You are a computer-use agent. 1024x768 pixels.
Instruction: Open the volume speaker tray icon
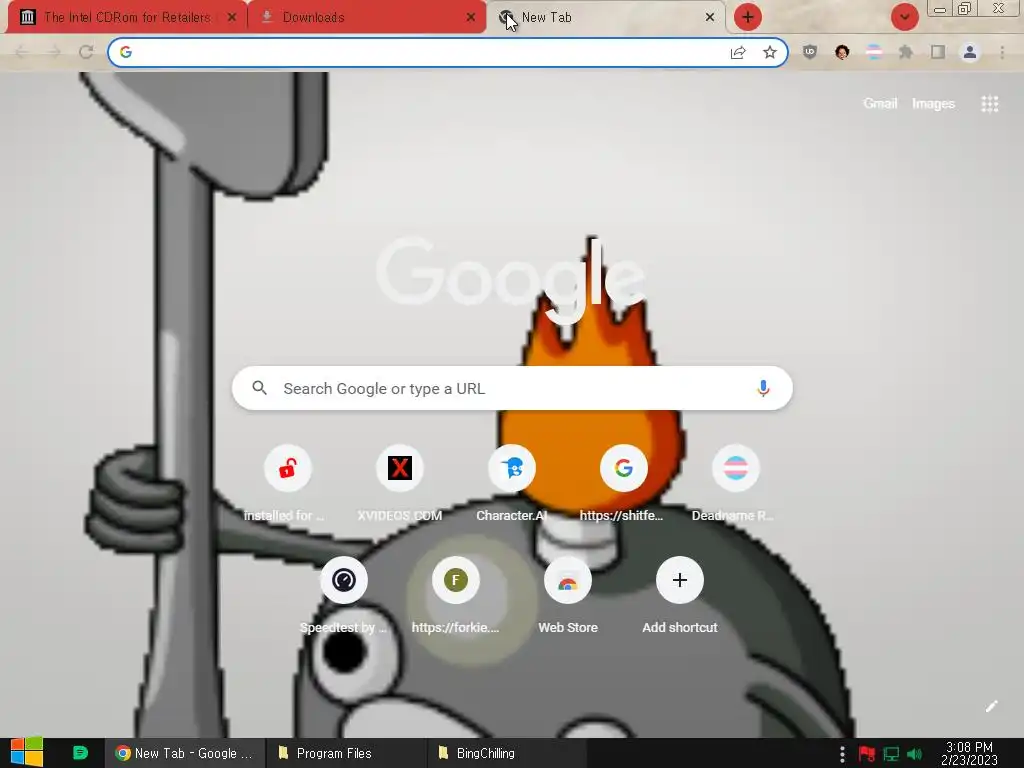pos(914,754)
